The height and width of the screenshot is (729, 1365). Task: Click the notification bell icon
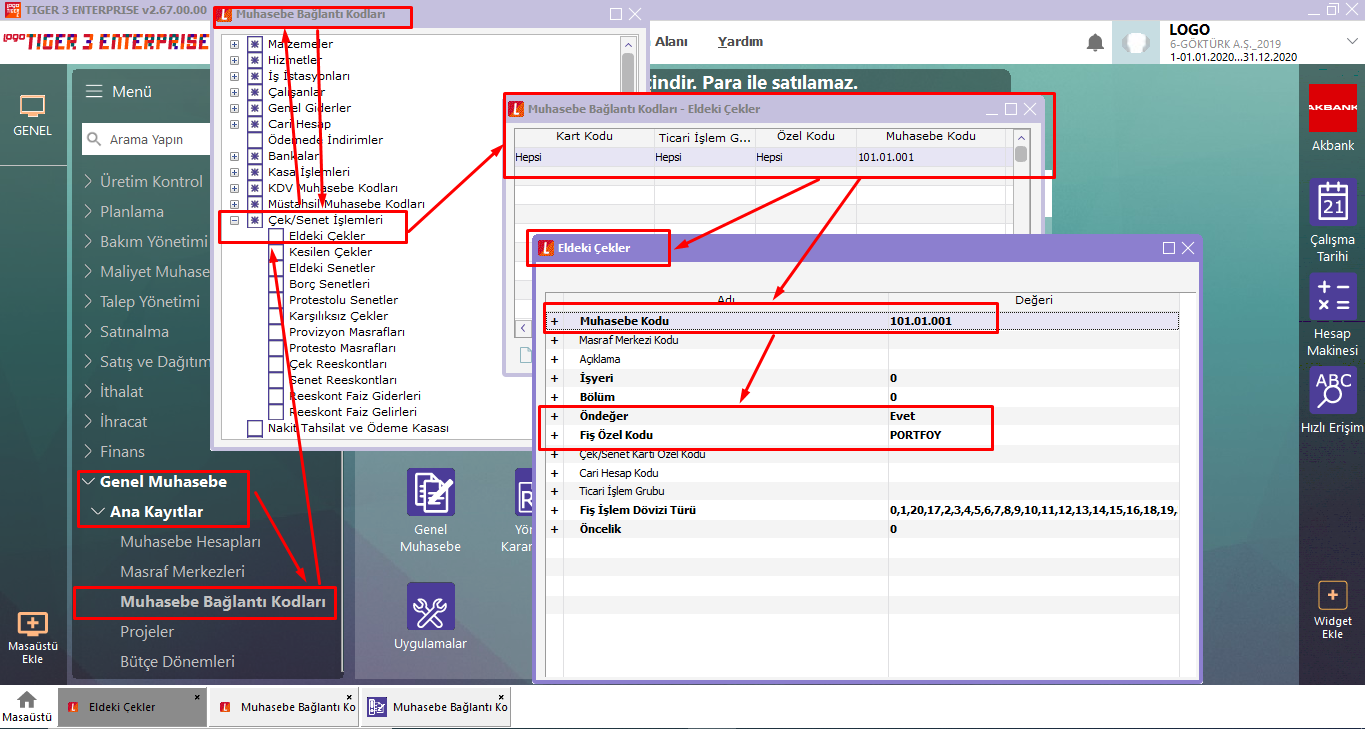1096,43
